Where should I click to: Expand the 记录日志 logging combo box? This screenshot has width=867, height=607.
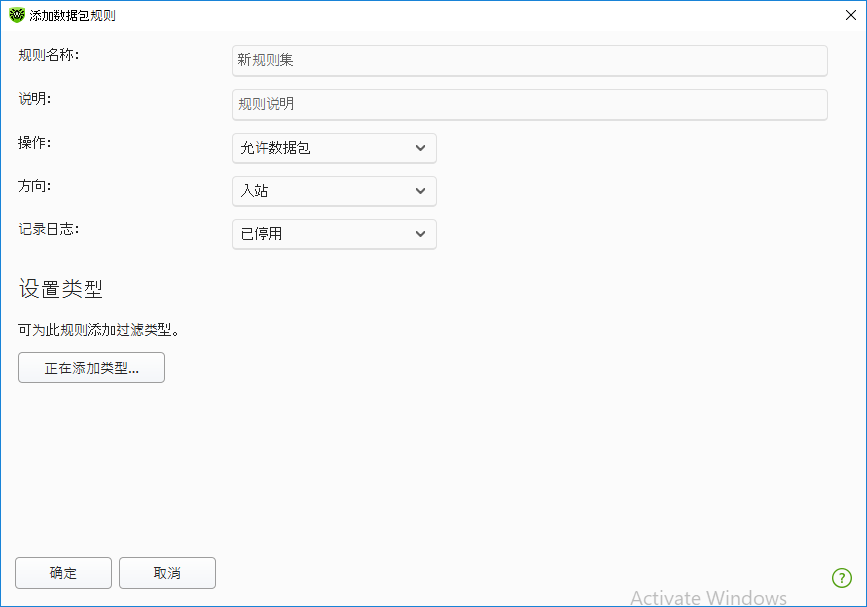[334, 234]
